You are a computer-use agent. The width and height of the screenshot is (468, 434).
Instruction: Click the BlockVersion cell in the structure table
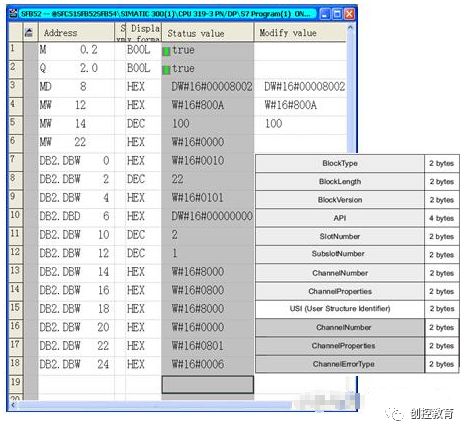340,200
